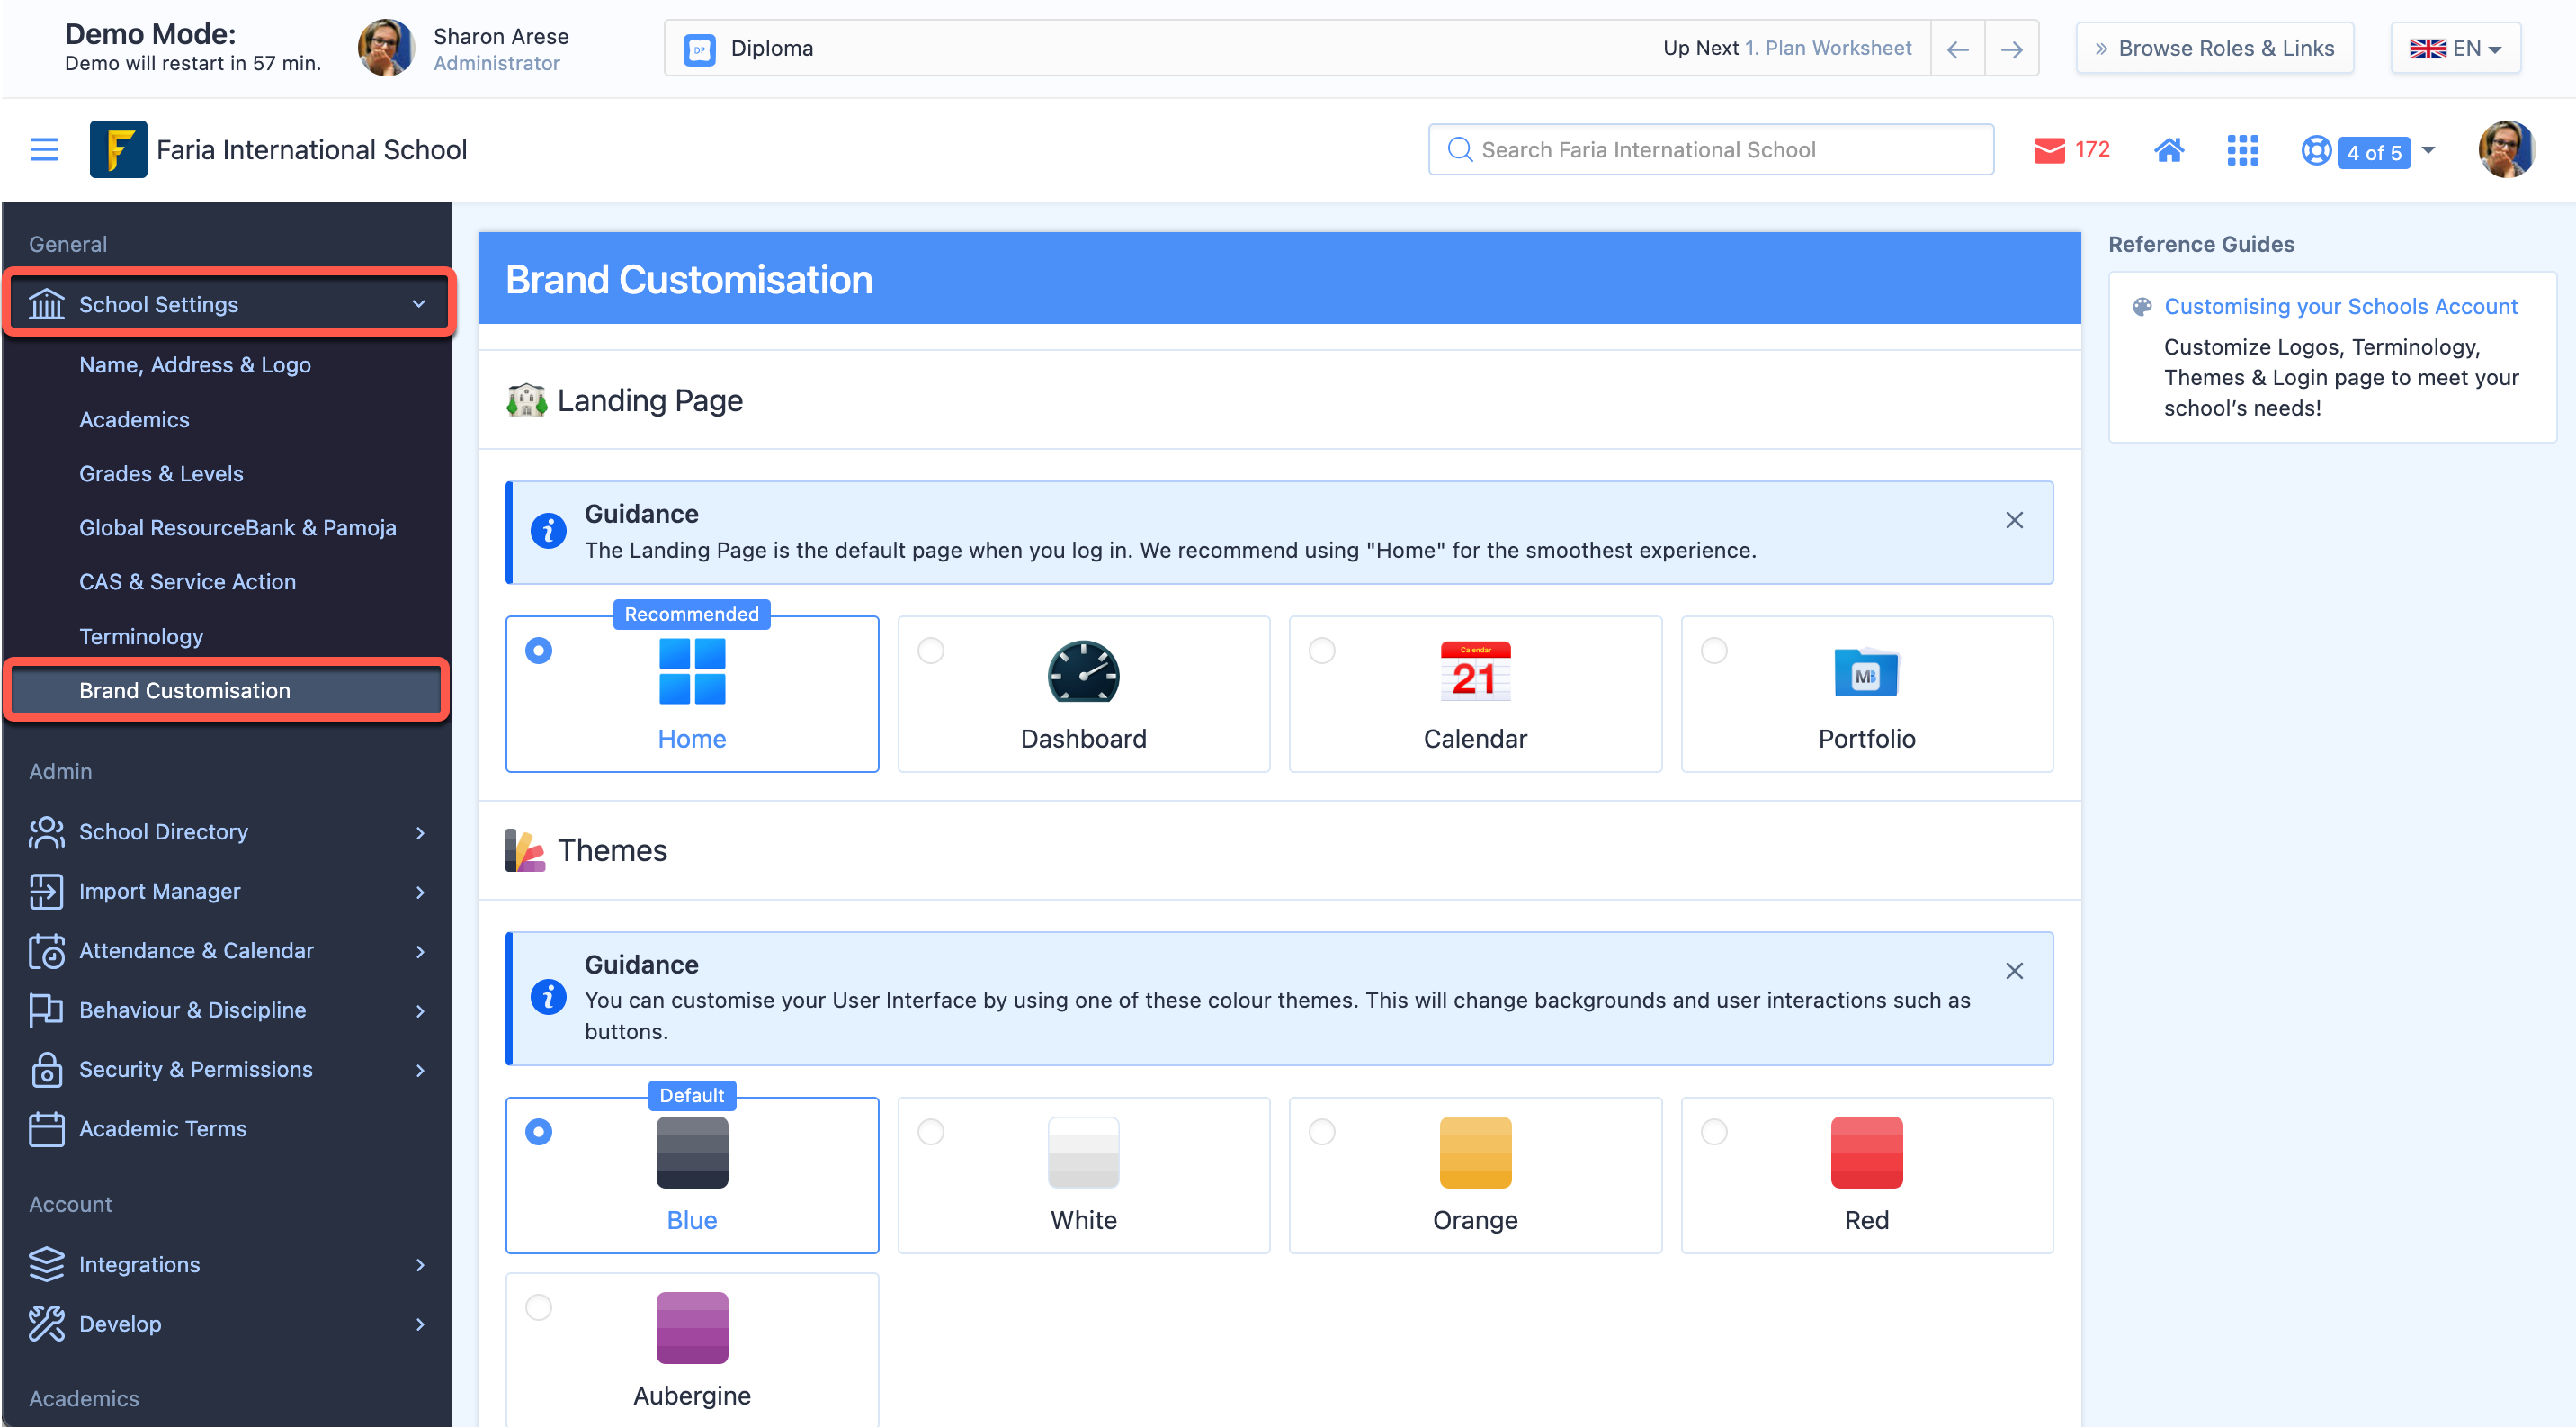Open the user avatar in header
Viewport: 2576px width, 1427px height.
click(x=2506, y=150)
